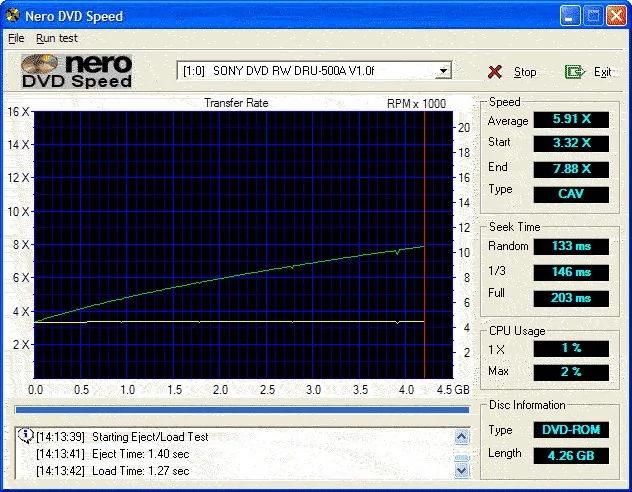Click the log info bubble icon
632x492 pixels.
click(25, 436)
